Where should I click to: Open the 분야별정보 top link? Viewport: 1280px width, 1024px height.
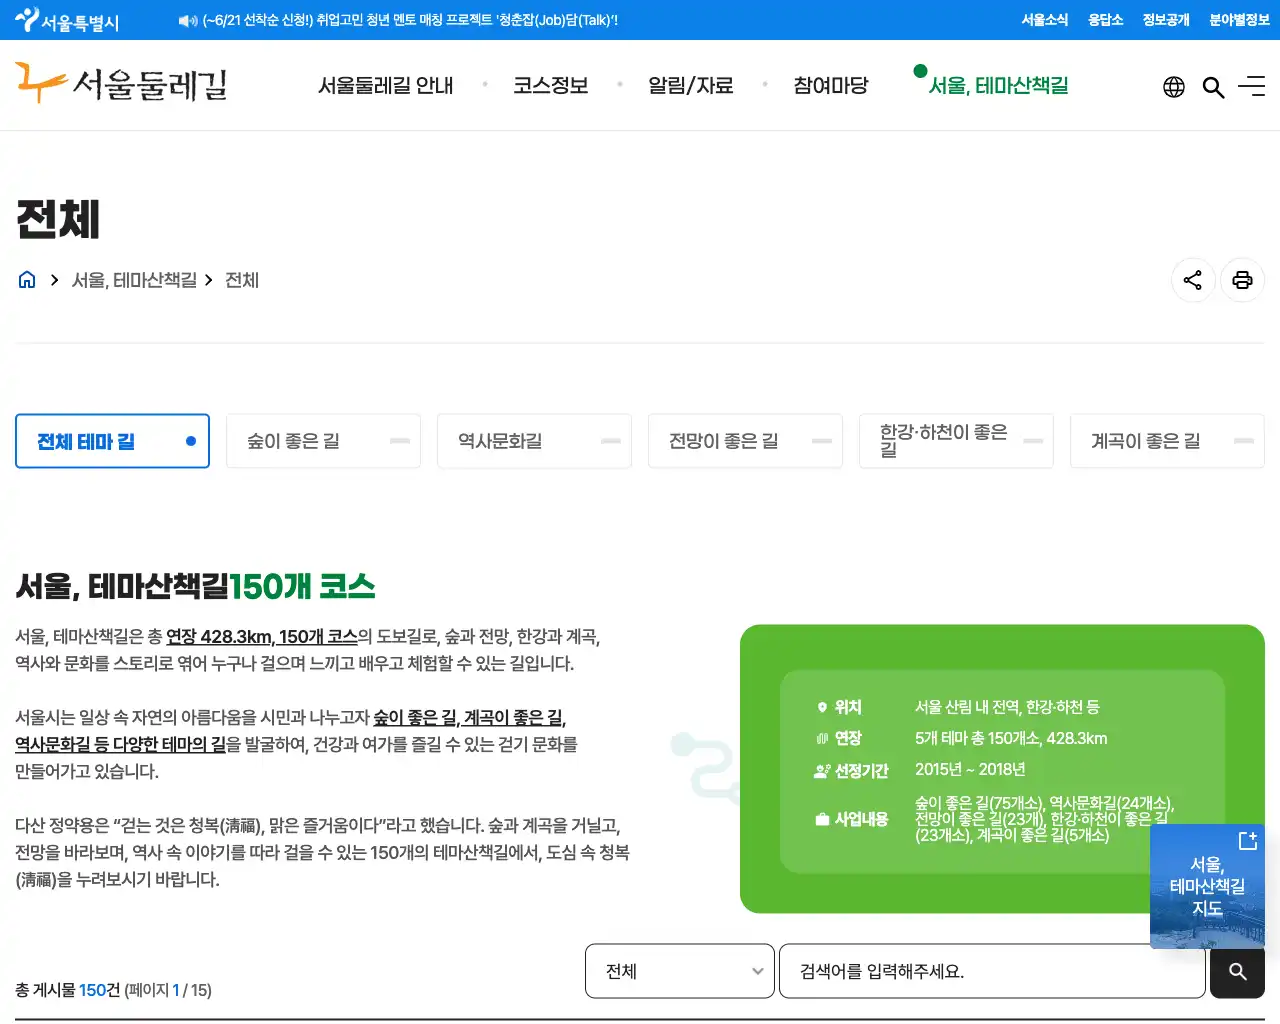[x=1239, y=20]
